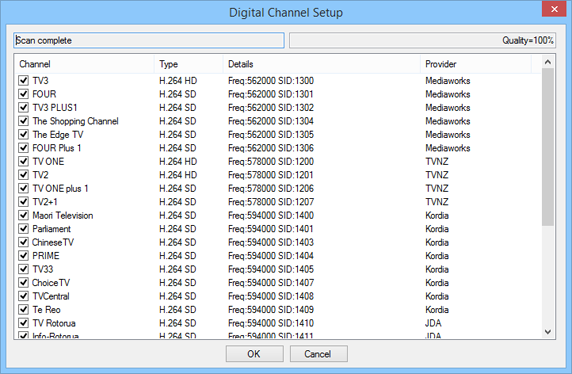Toggle the FOUR Plus 1 checkbox
572x374 pixels.
point(24,148)
